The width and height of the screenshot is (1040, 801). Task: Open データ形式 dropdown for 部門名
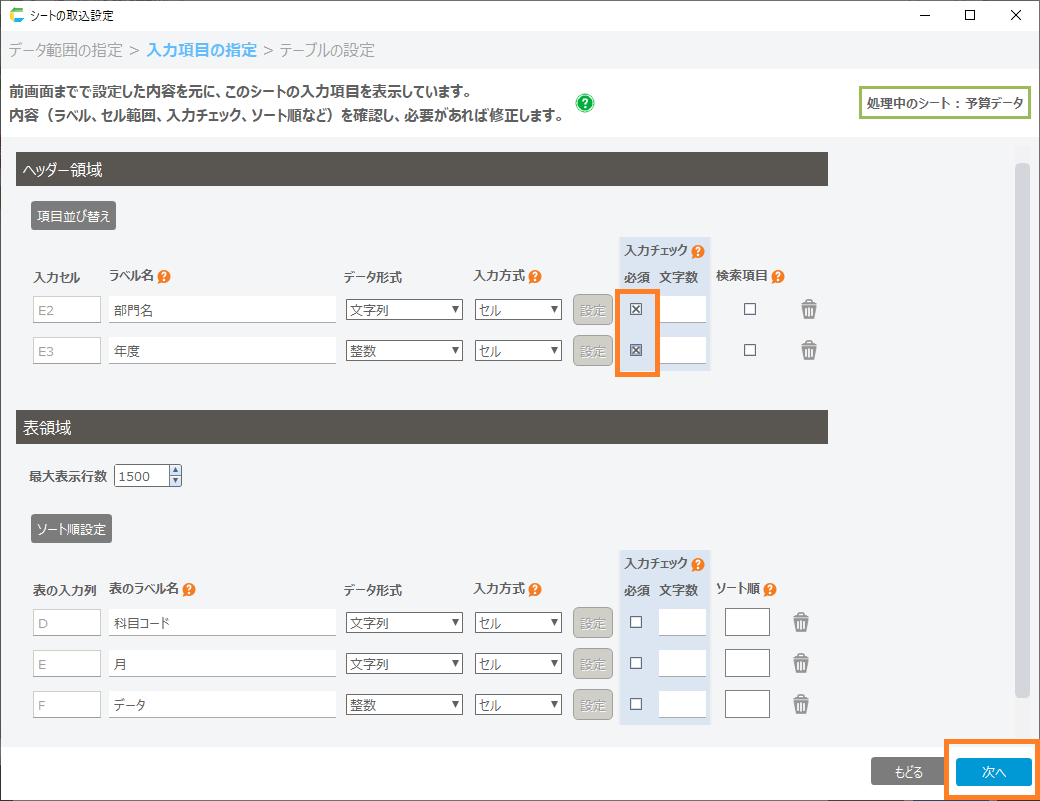point(404,310)
